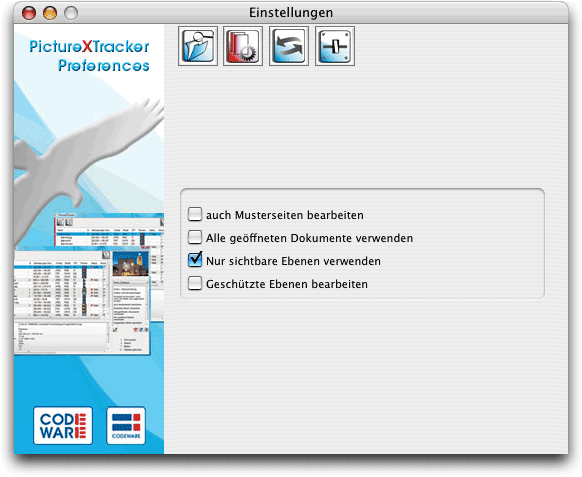582x477 pixels.
Task: Open the refresh arrows preferences icon
Action: coord(289,46)
